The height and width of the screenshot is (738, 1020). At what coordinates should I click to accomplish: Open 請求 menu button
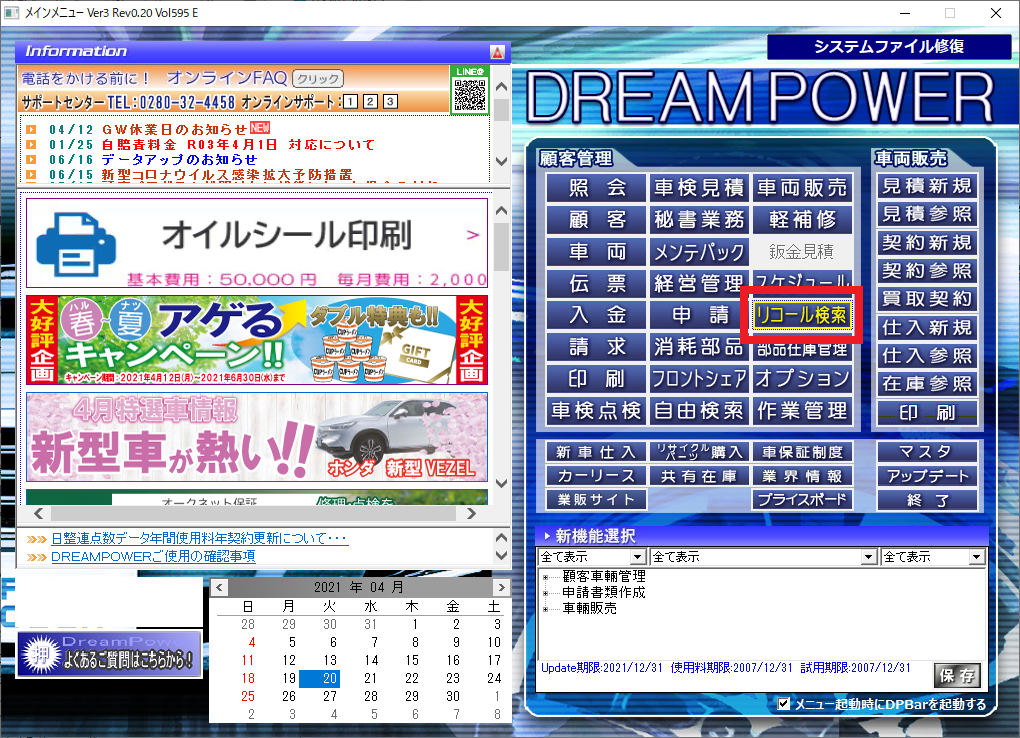597,348
